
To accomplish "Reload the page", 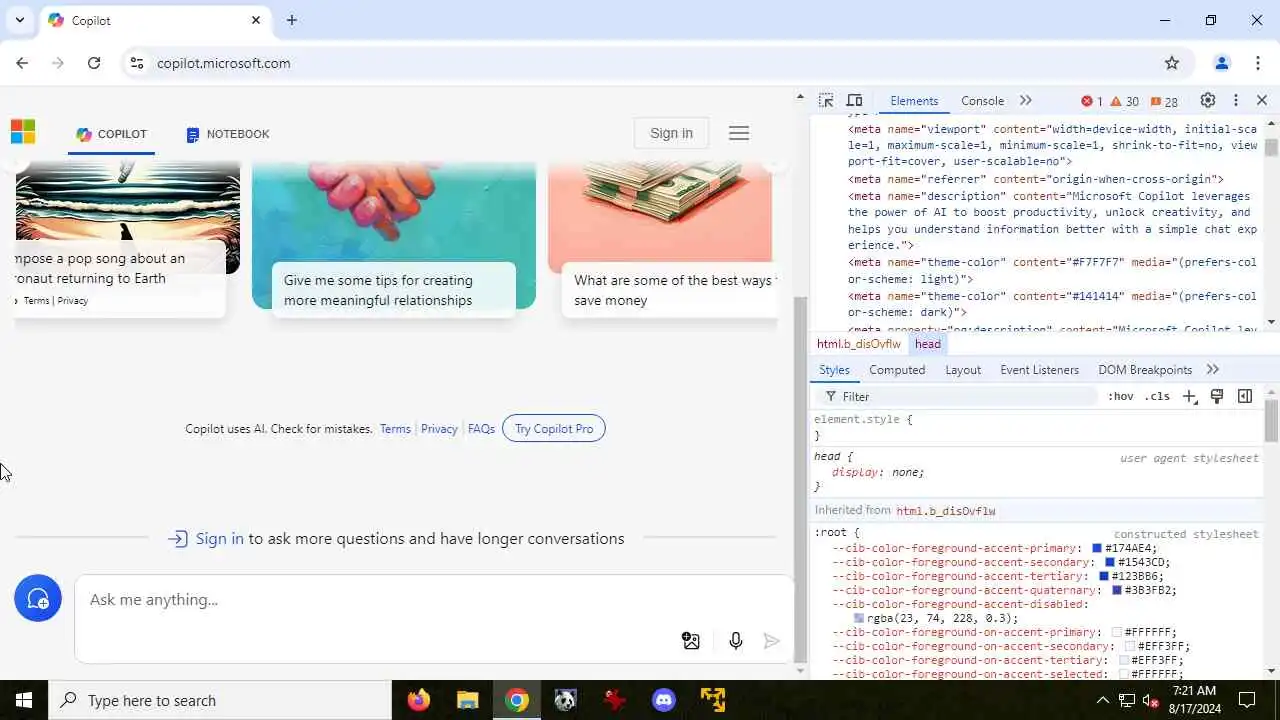I will 94,63.
